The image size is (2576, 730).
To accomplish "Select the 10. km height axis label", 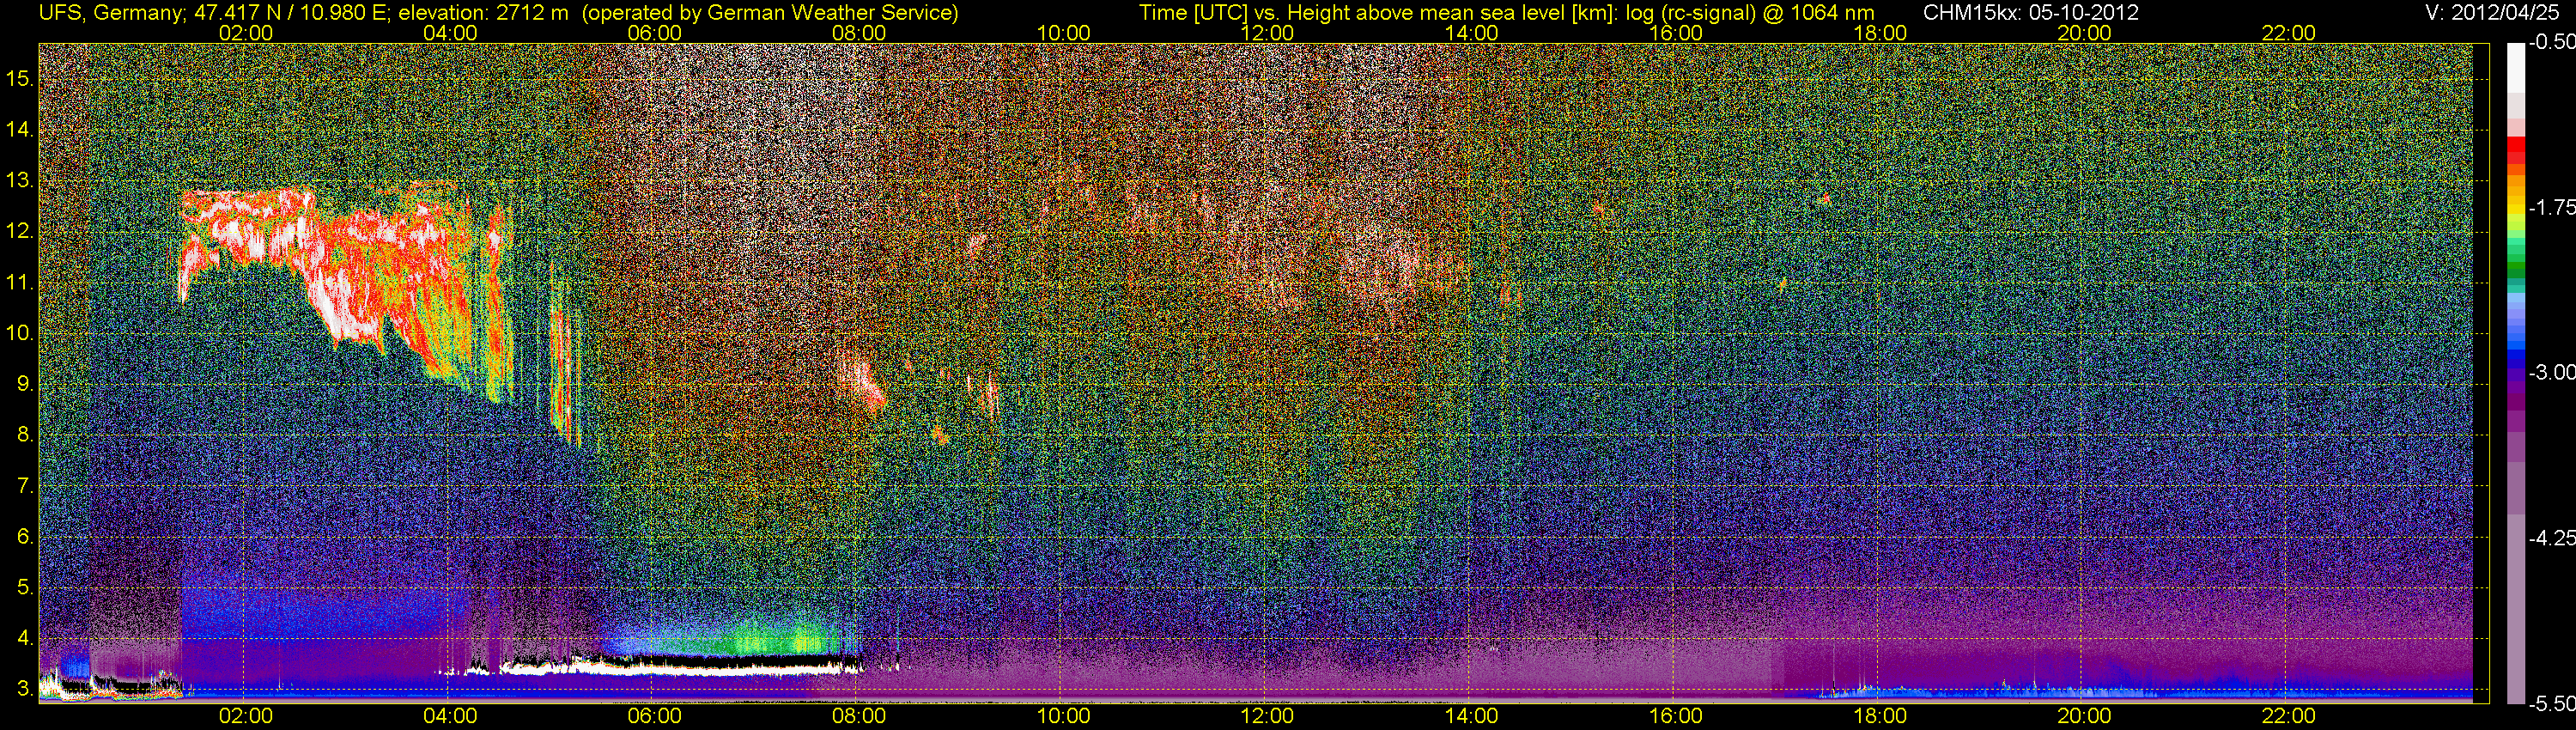I will coord(20,333).
